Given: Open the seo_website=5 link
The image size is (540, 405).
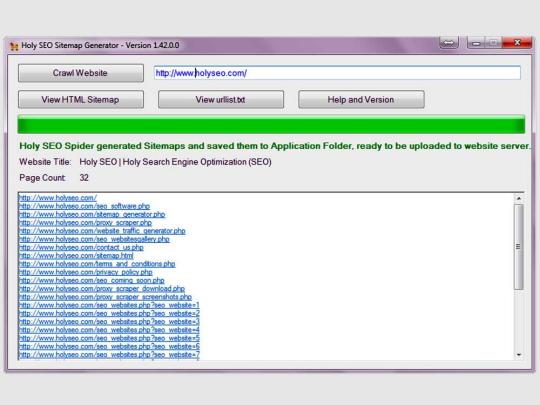Looking at the screenshot, I should click(109, 338).
